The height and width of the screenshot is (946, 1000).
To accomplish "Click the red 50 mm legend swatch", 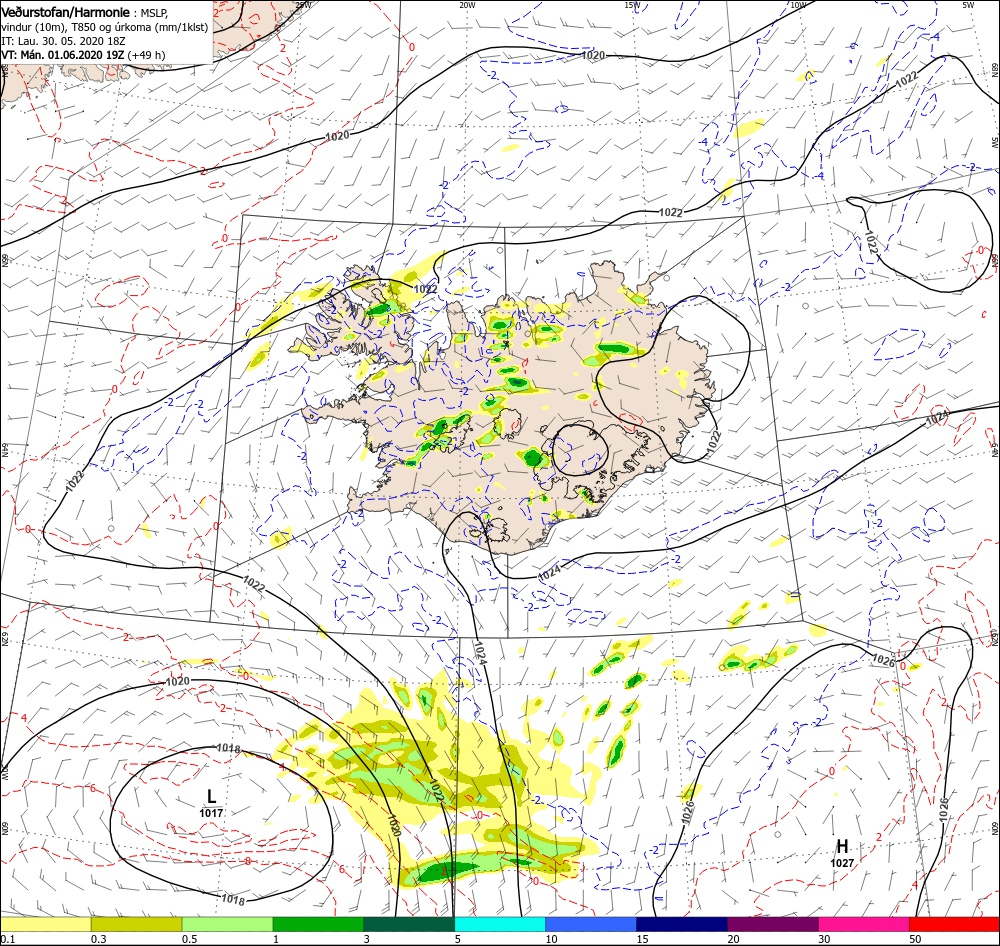I will tap(954, 924).
